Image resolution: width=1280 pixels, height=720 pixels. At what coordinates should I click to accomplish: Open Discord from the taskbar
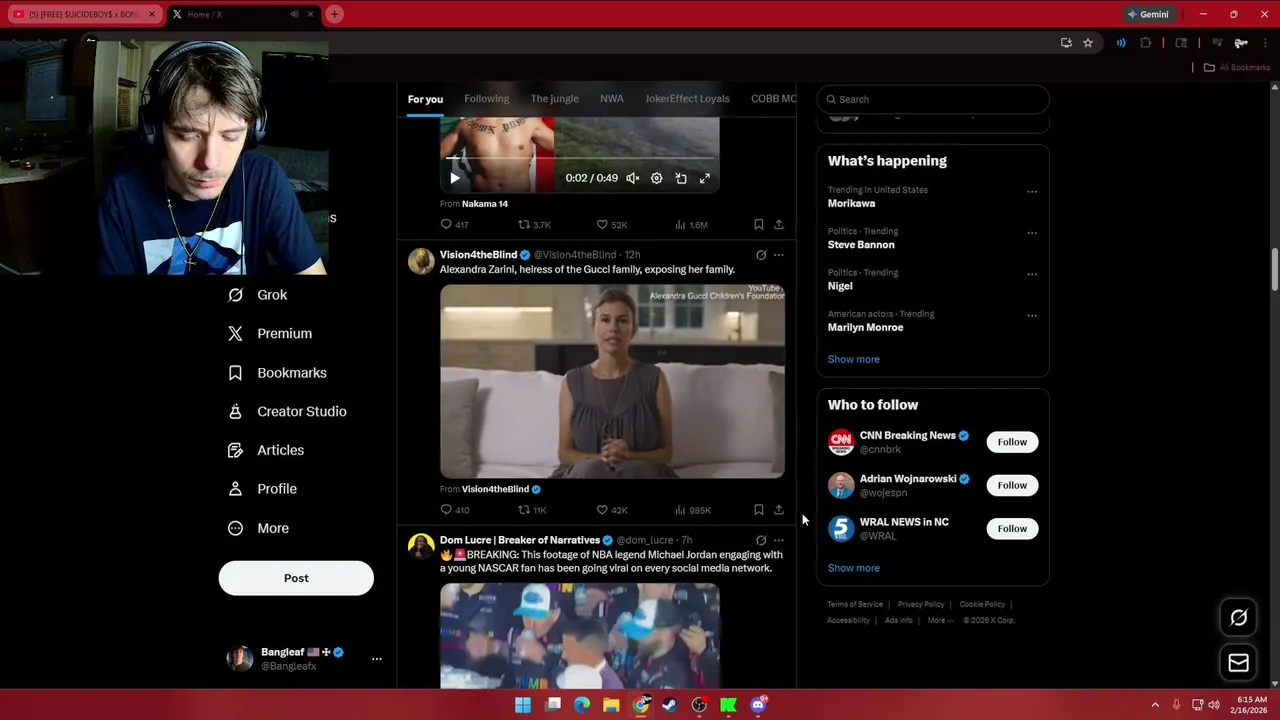click(758, 705)
